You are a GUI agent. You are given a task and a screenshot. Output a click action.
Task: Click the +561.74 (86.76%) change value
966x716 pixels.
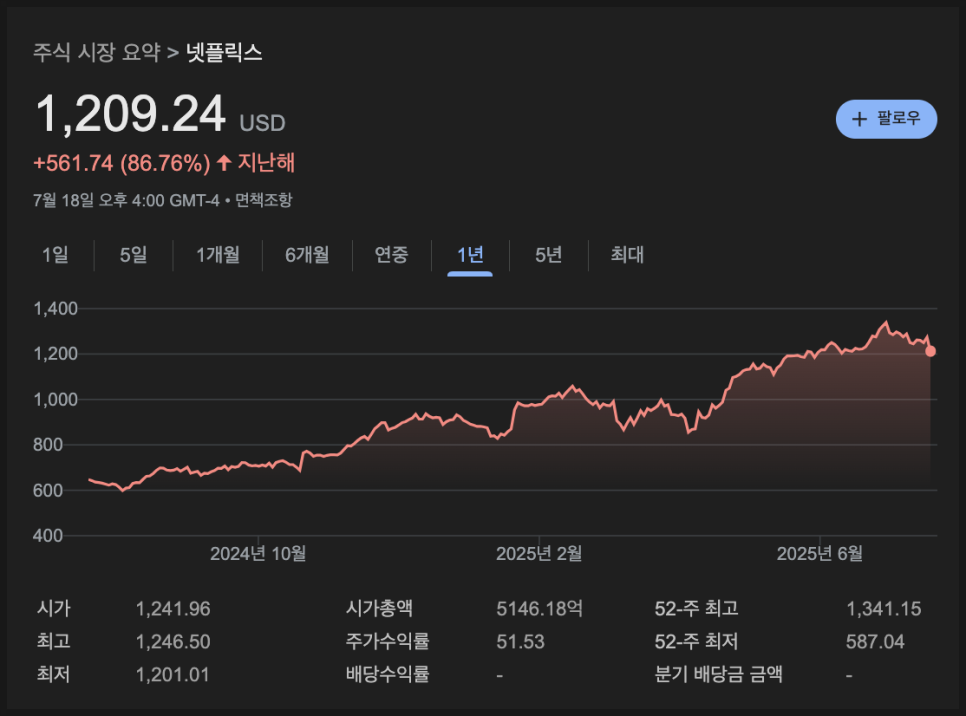(121, 163)
